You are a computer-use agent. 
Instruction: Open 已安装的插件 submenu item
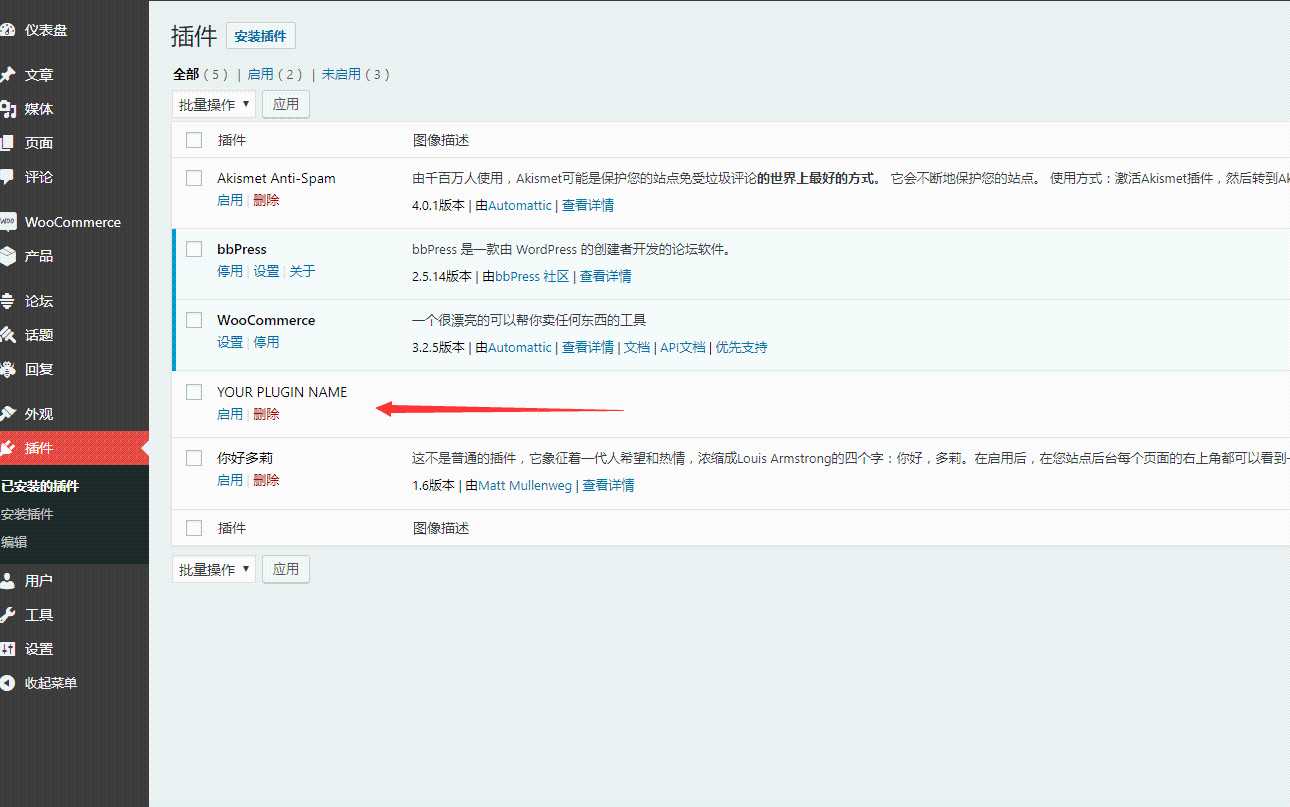pyautogui.click(x=40, y=486)
